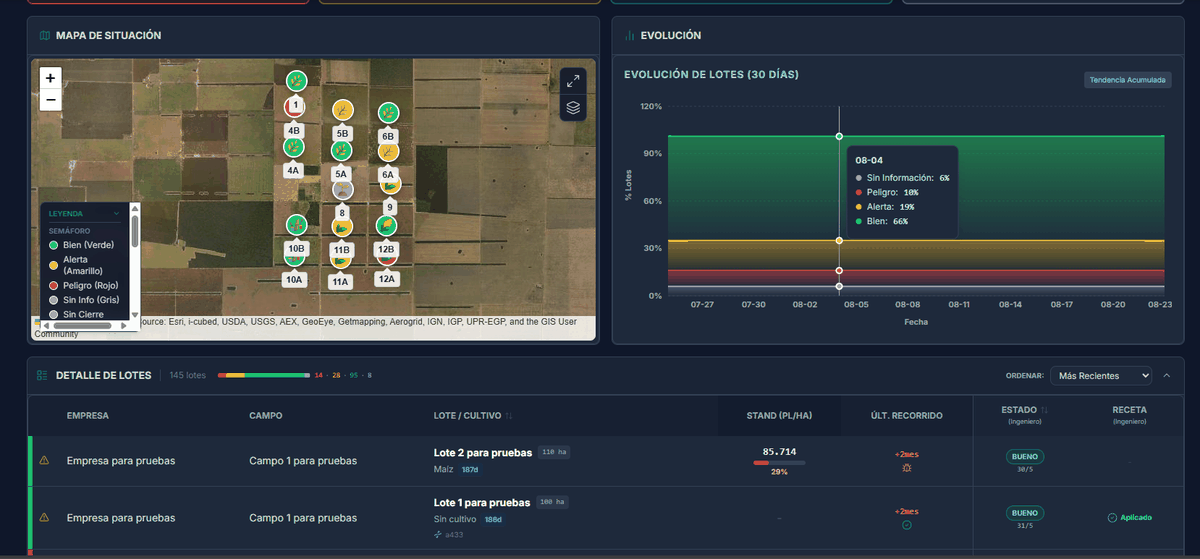Zoom in on the situation map
Screen dimensions: 1200x559
tap(50, 77)
